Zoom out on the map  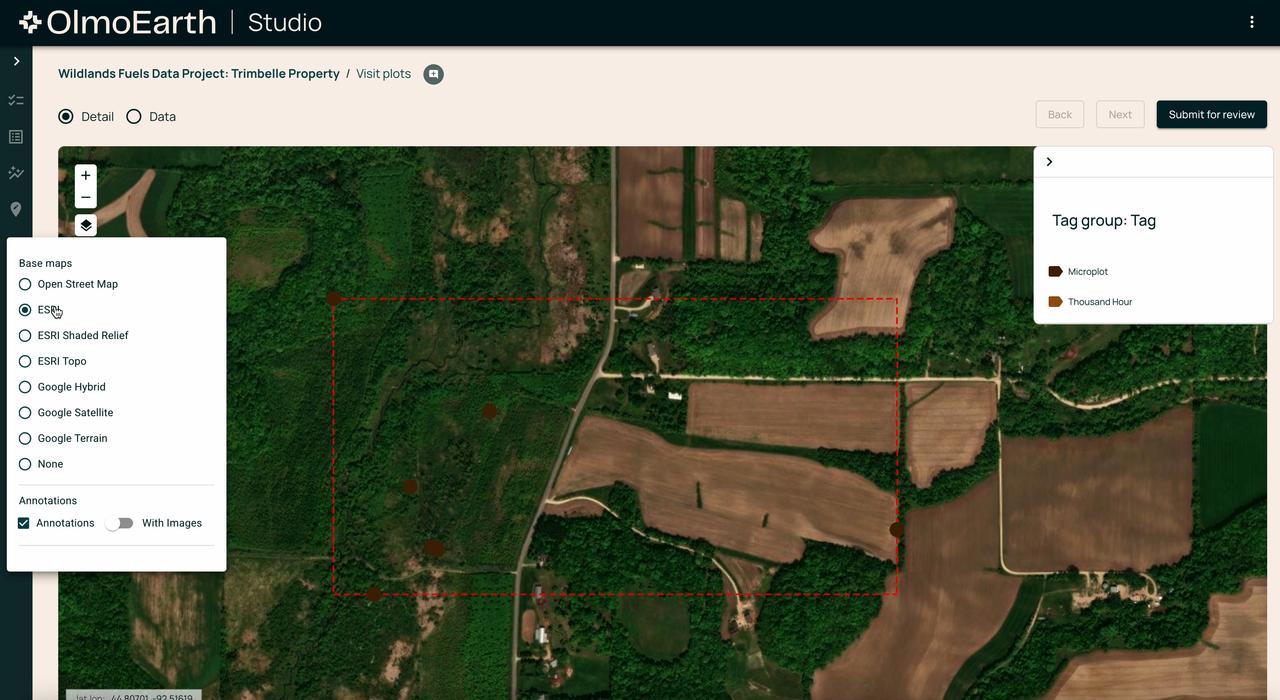(86, 197)
